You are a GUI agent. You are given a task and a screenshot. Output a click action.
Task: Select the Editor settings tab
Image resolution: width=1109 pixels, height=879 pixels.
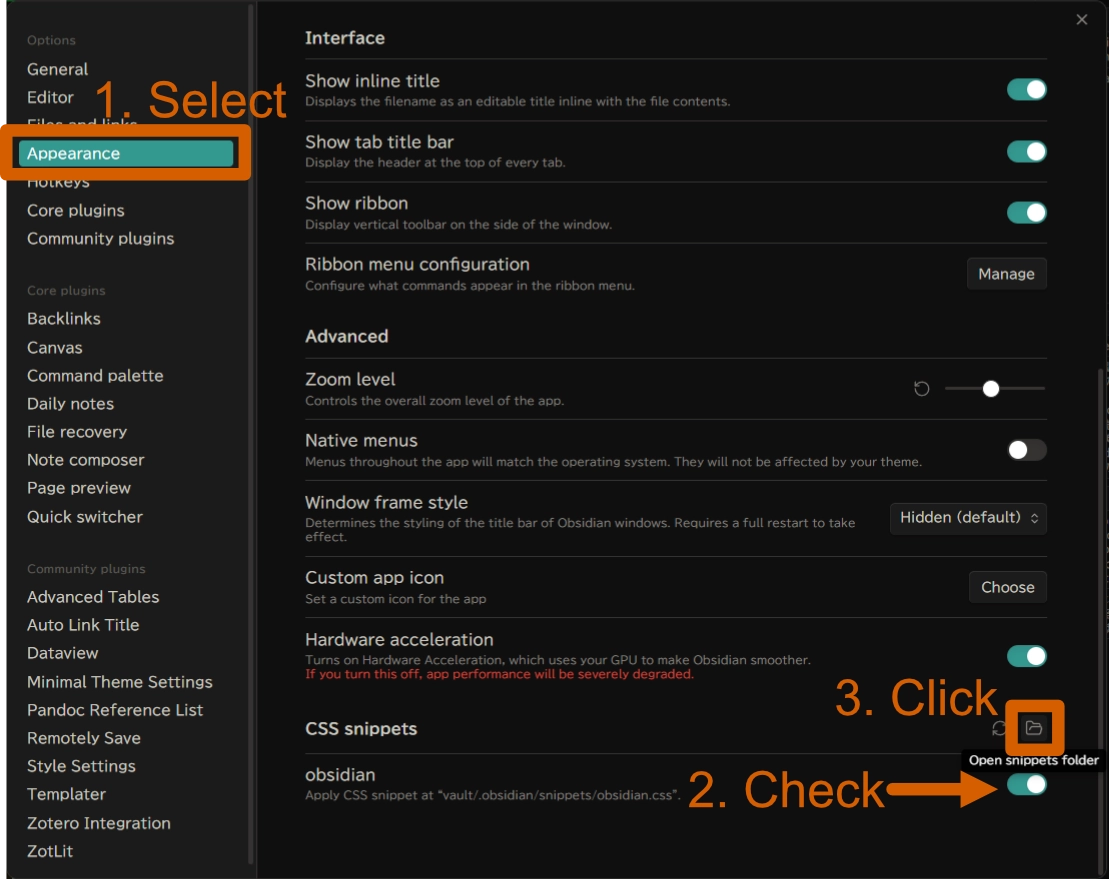[x=50, y=97]
